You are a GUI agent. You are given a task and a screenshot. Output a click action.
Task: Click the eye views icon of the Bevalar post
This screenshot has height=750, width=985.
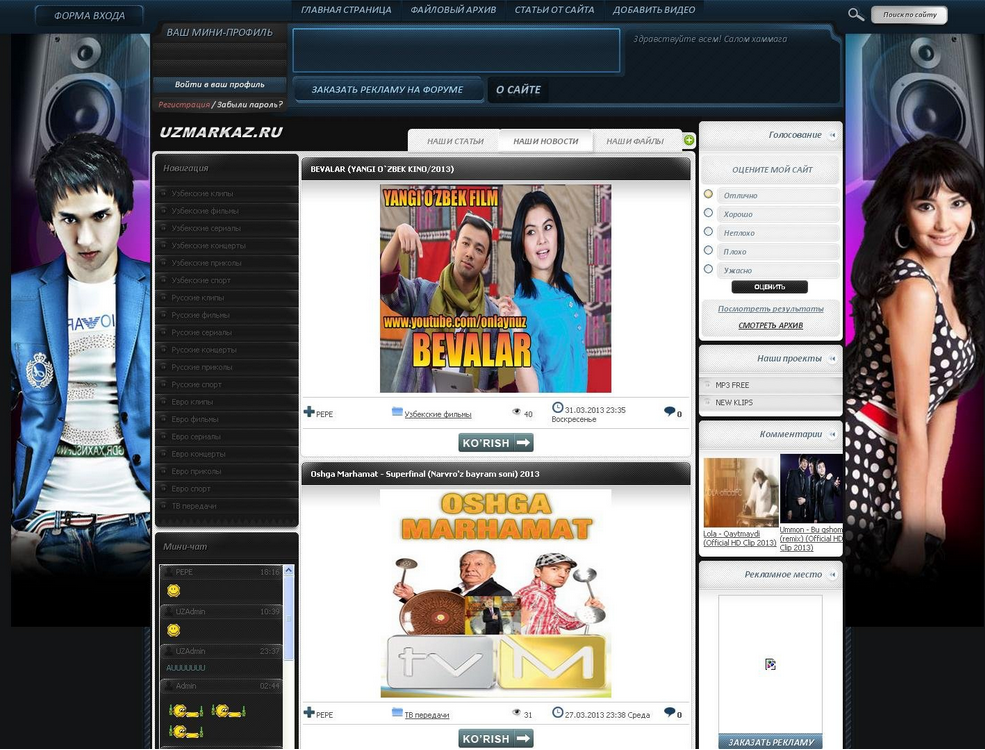click(516, 412)
